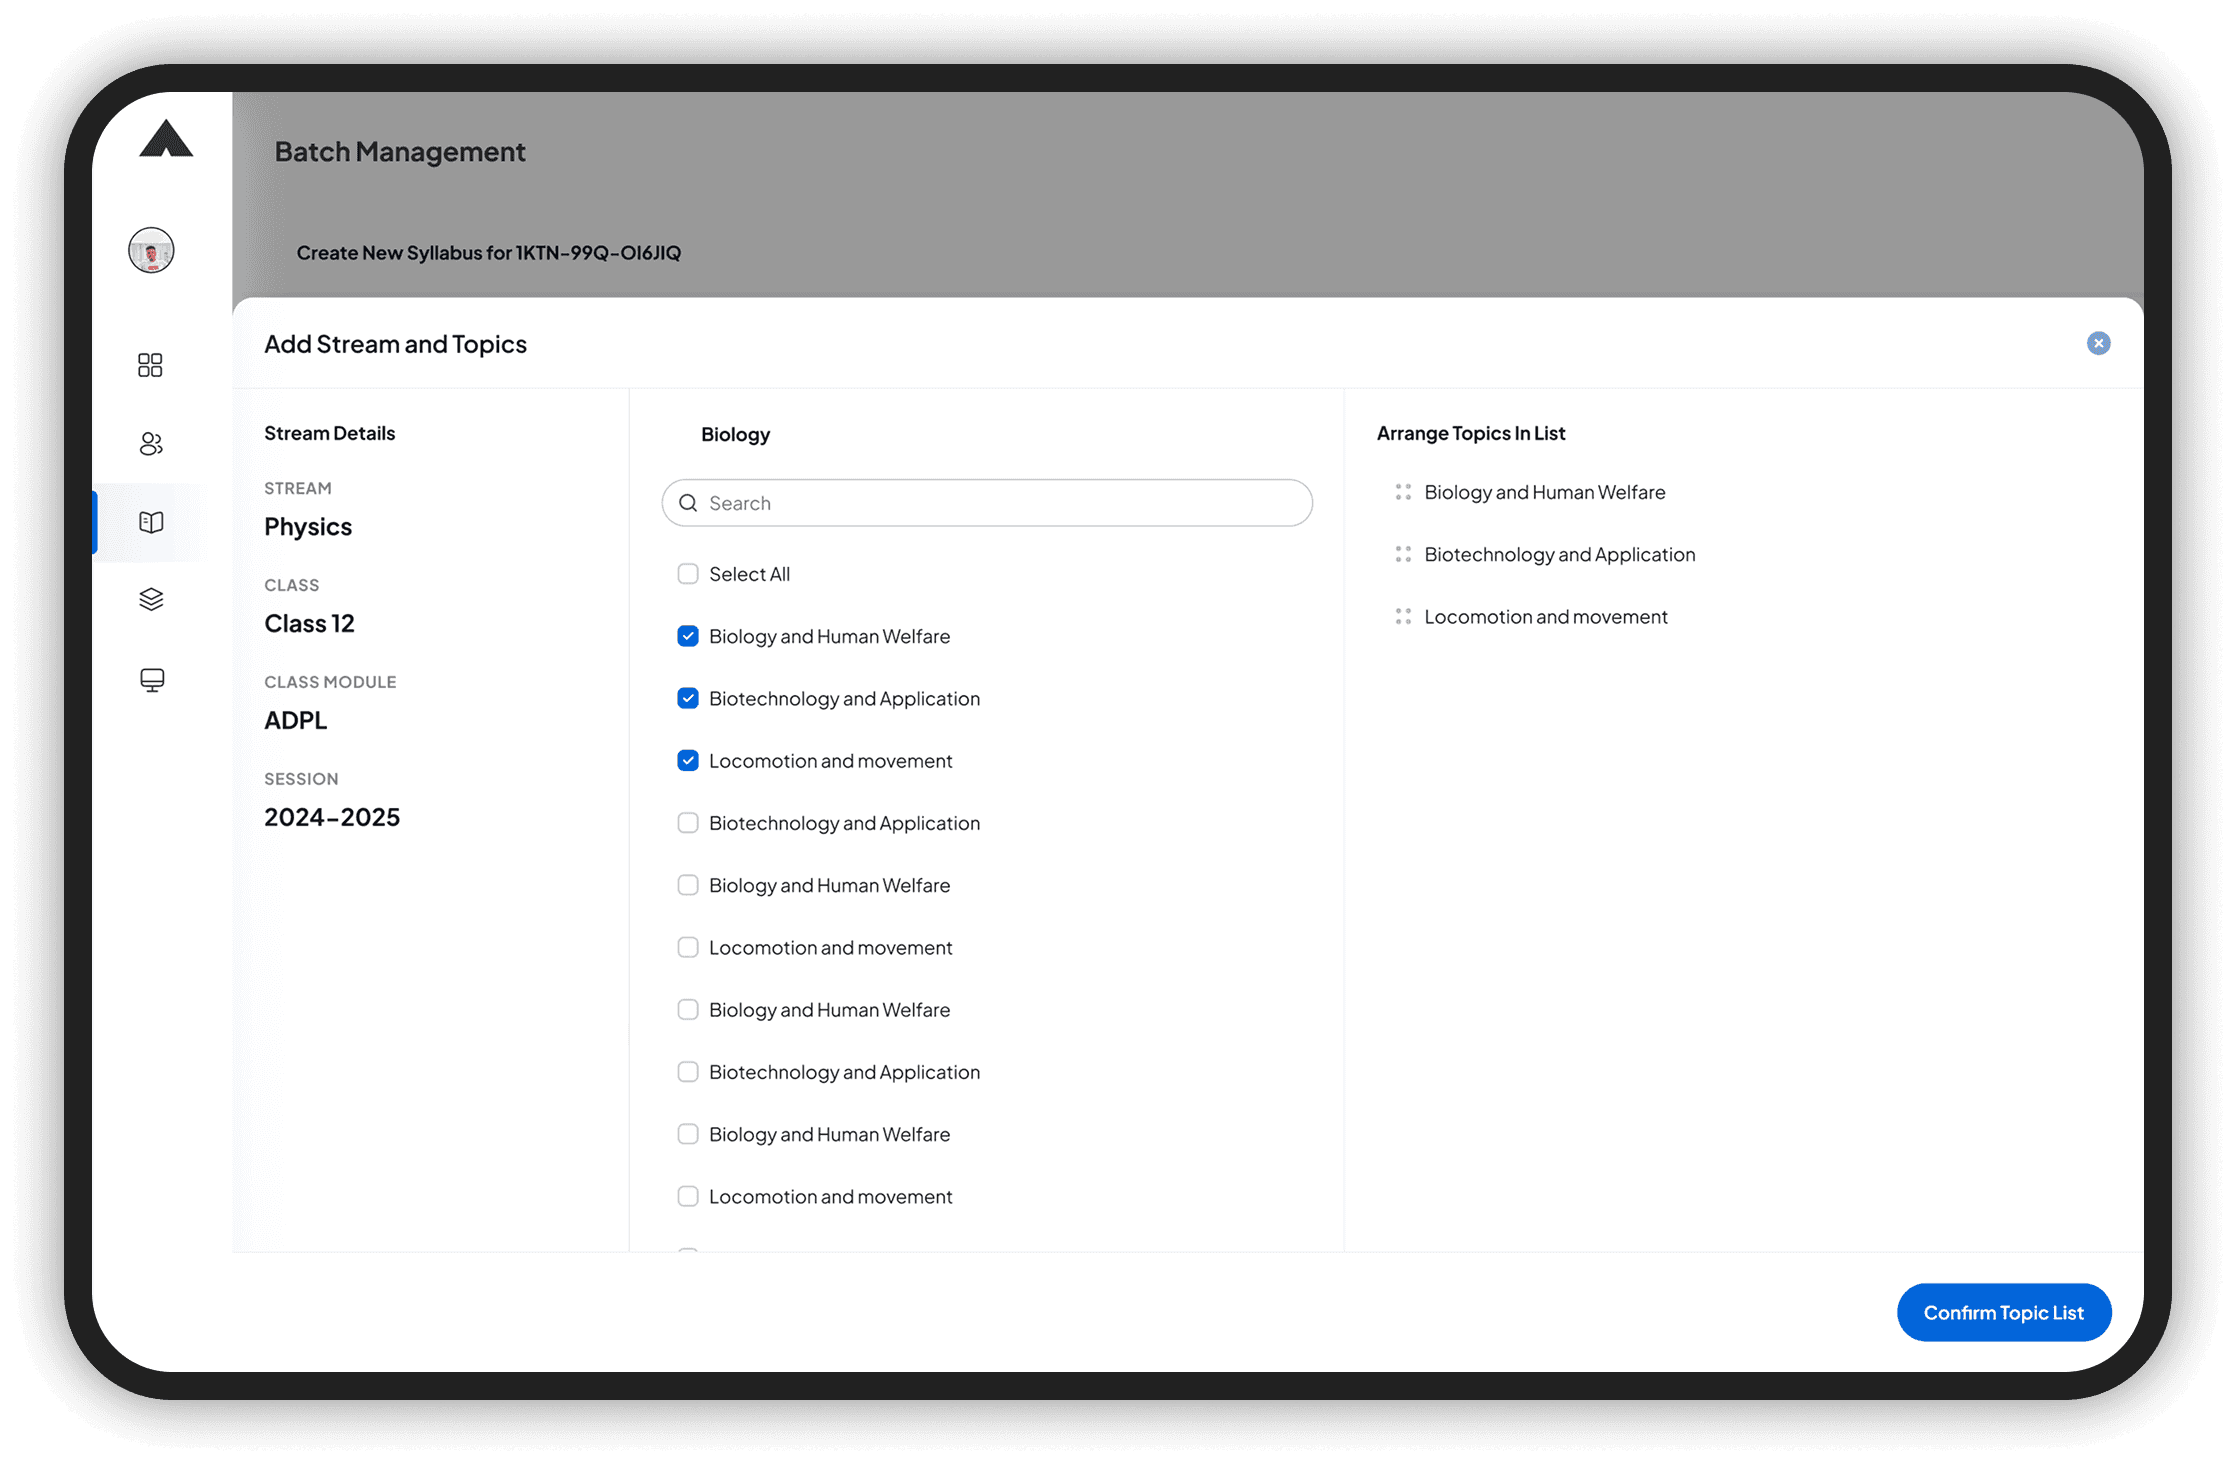Click the triangle app logo

coord(166,139)
